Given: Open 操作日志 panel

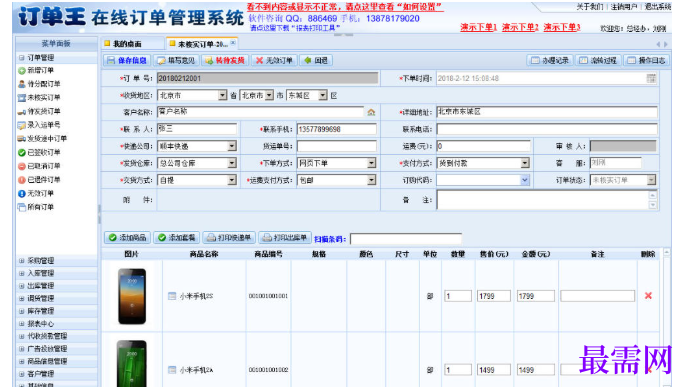Looking at the screenshot, I should coord(646,60).
